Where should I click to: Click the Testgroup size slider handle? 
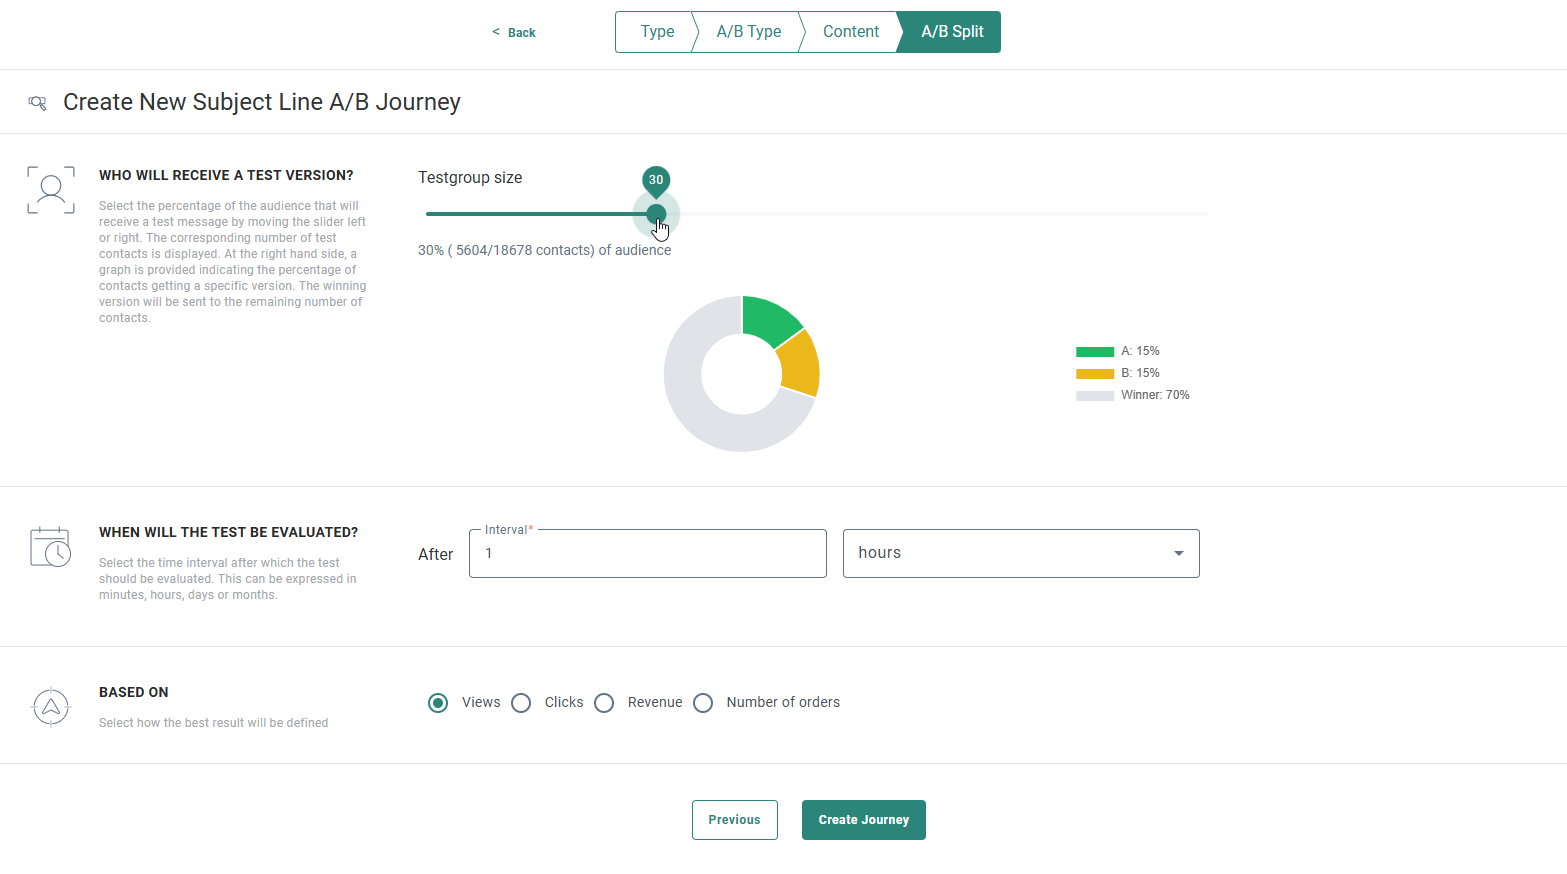[656, 214]
